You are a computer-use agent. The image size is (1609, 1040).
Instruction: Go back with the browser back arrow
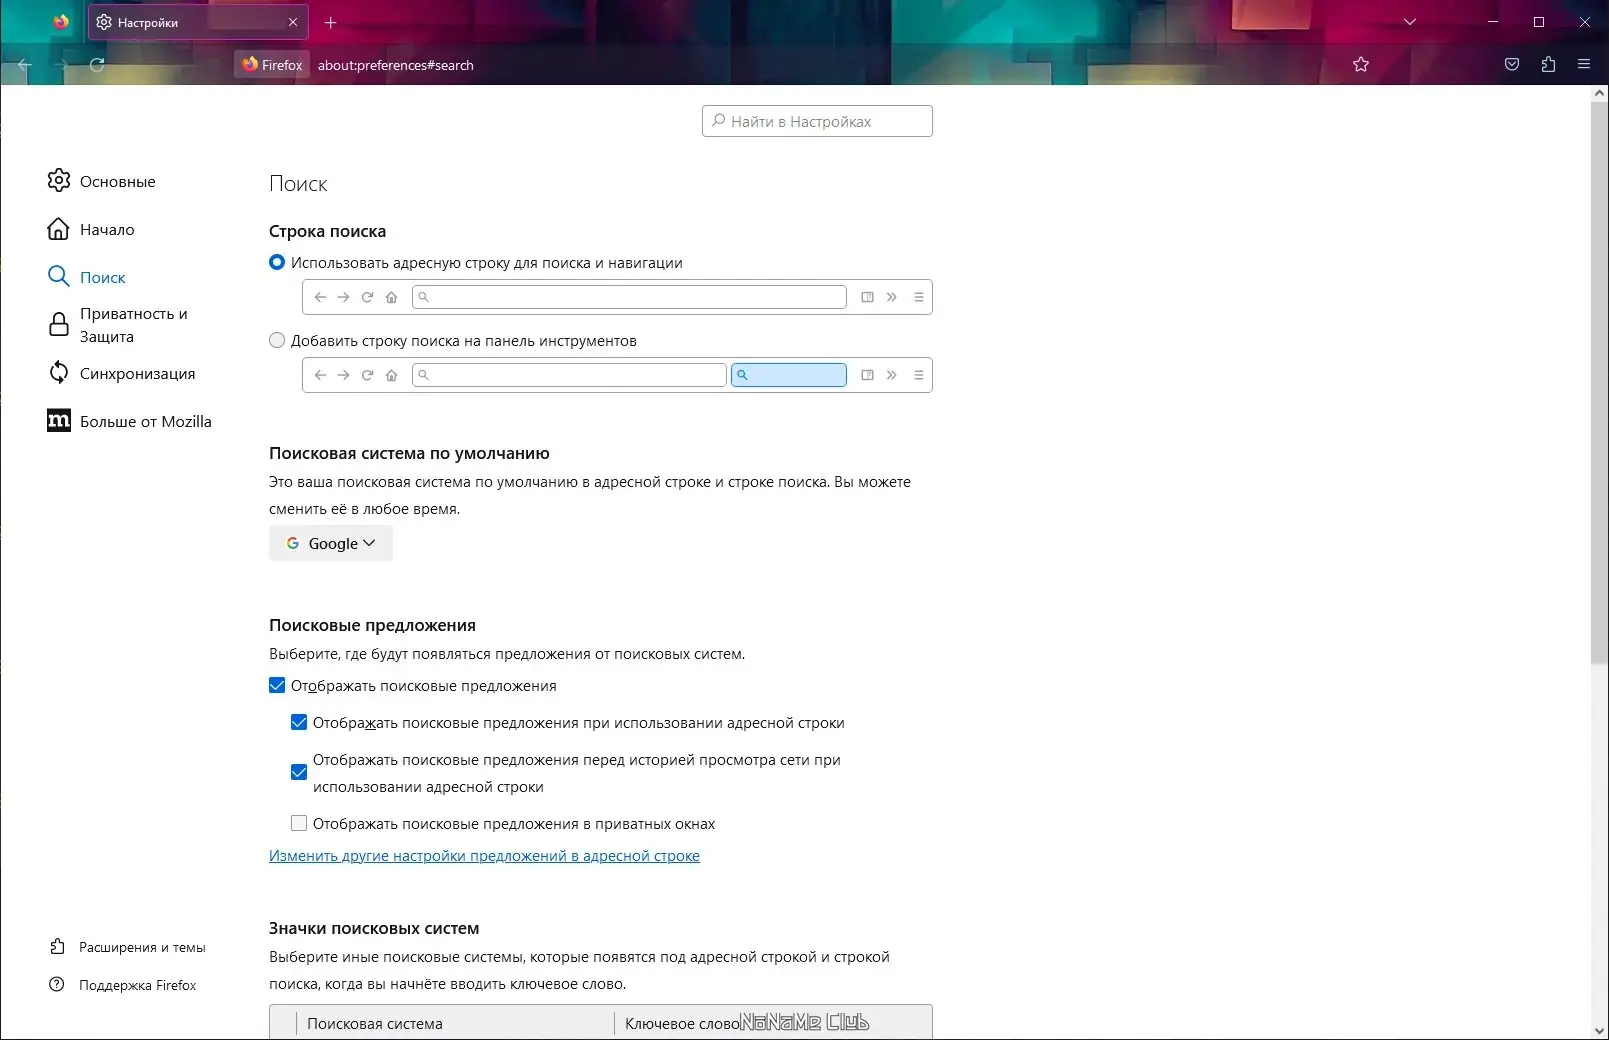click(25, 65)
